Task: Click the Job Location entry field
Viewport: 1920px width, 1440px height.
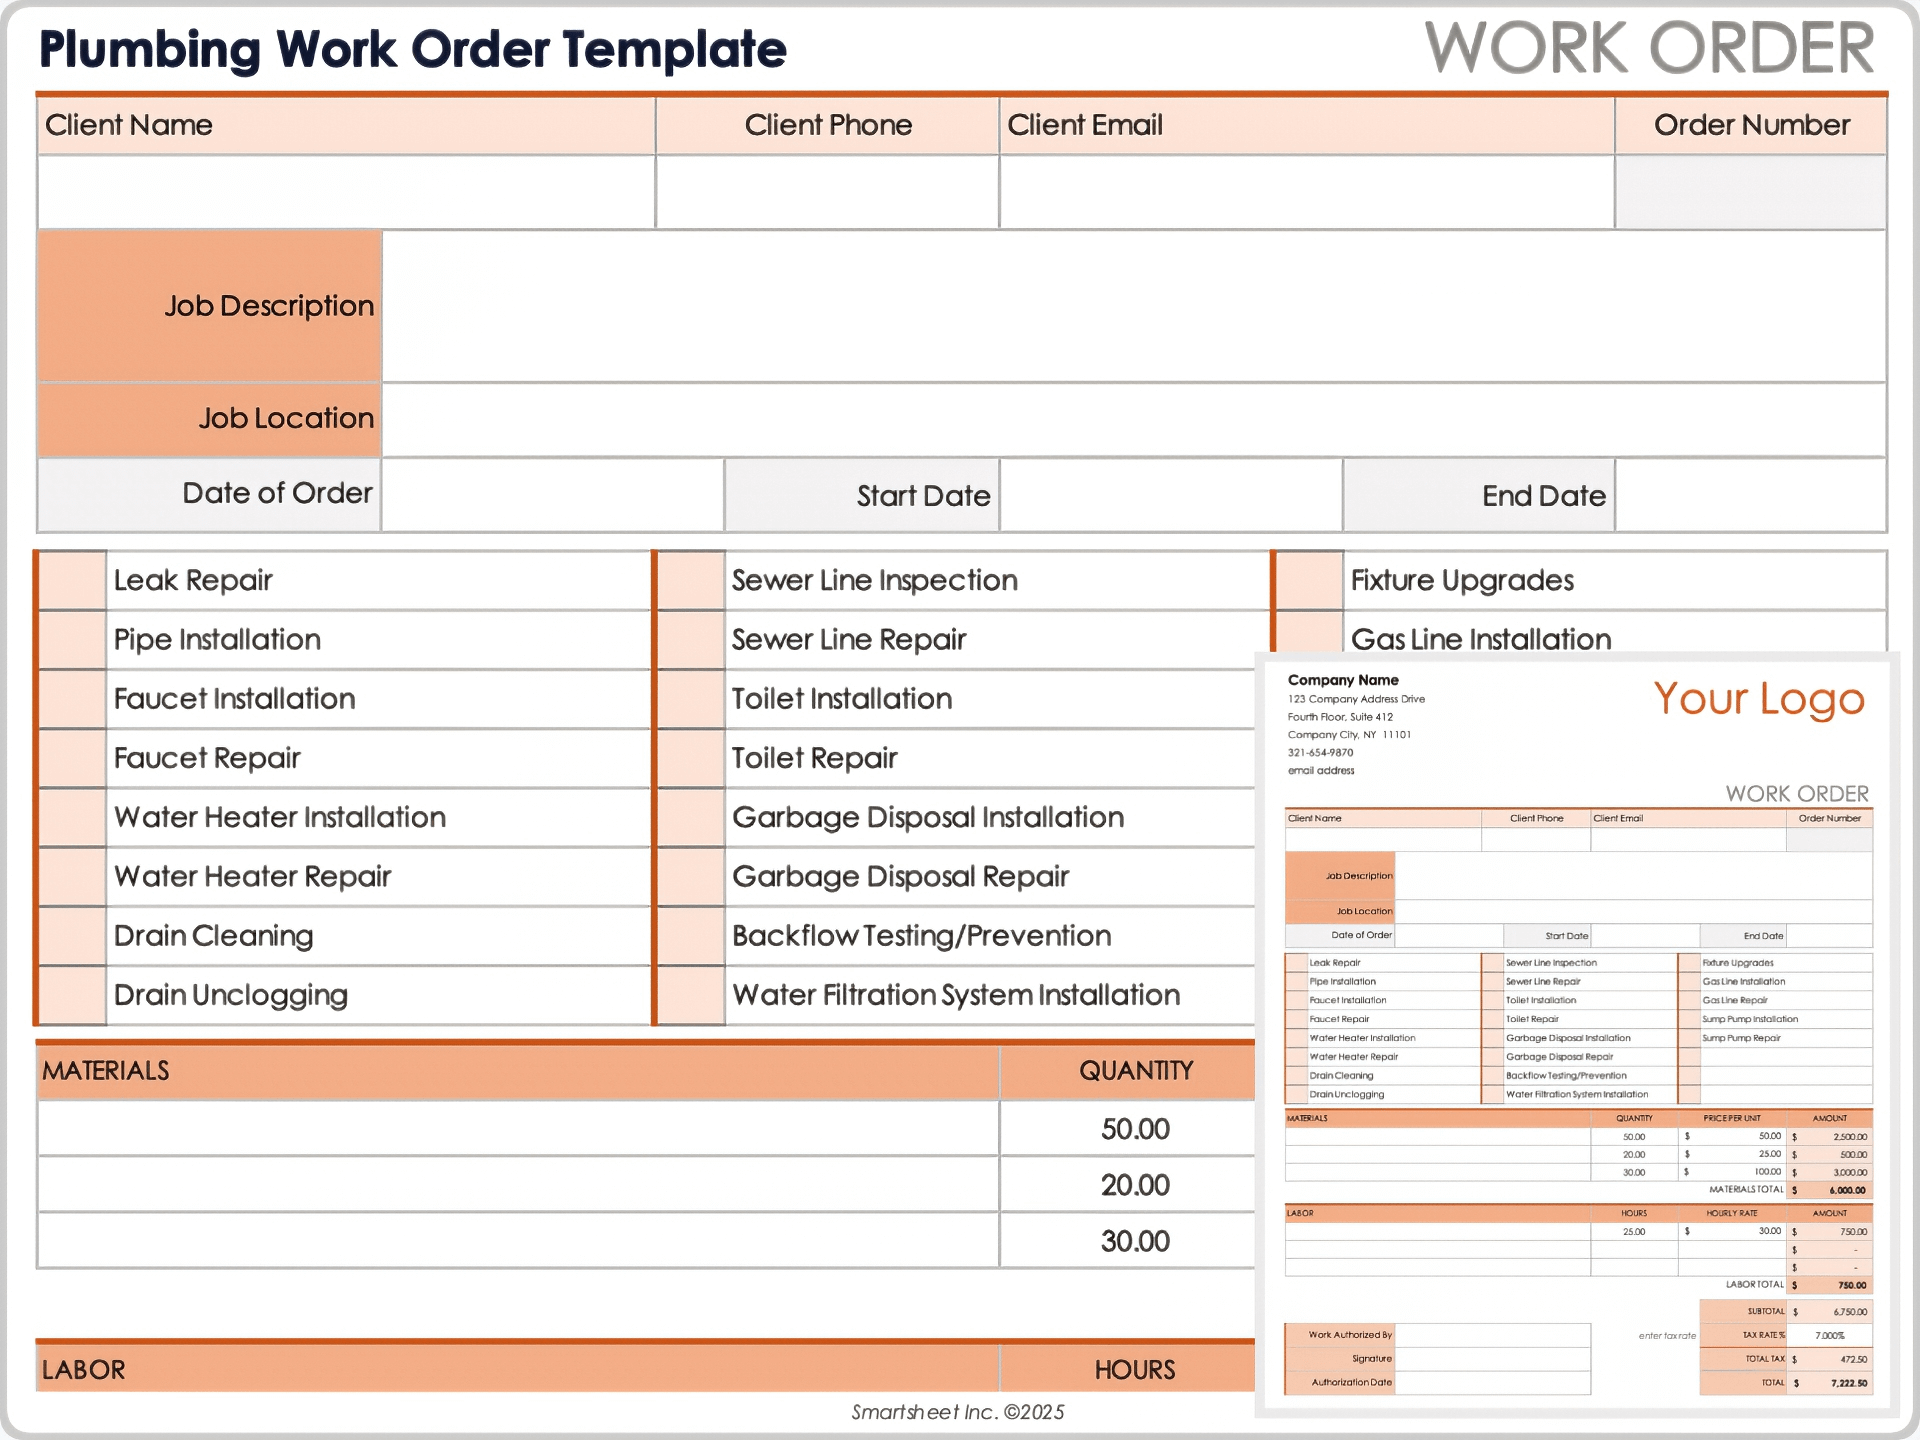Action: point(1134,419)
